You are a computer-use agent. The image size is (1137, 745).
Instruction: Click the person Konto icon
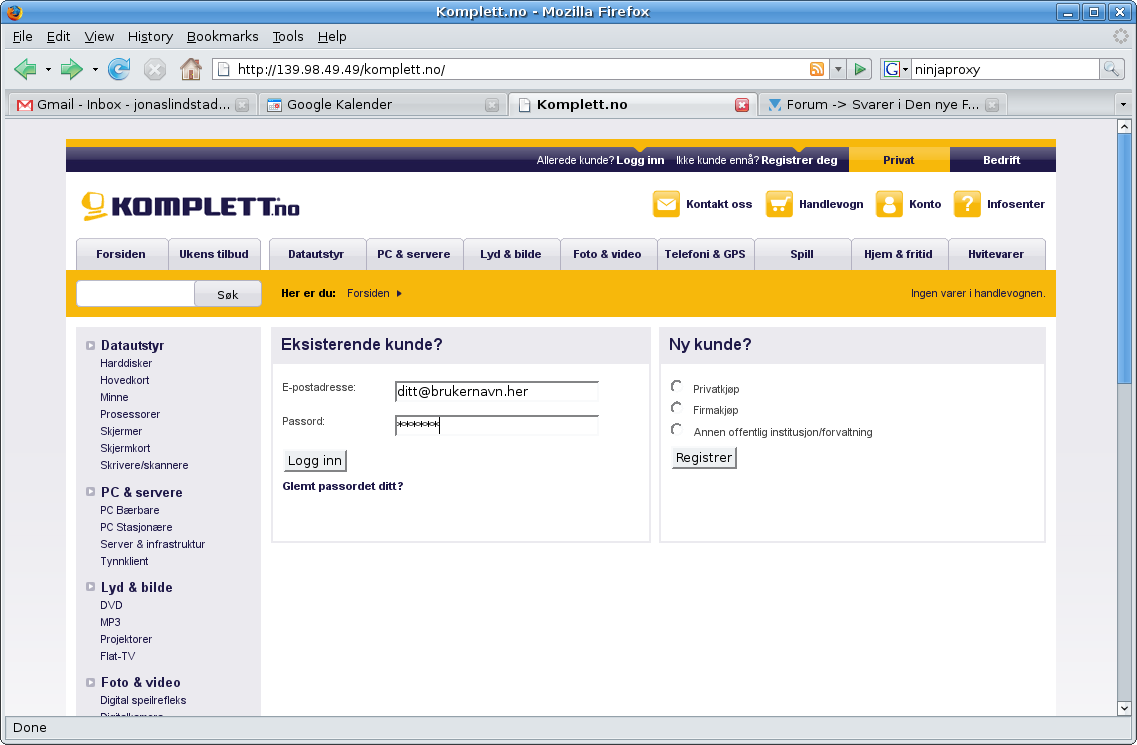tap(889, 204)
